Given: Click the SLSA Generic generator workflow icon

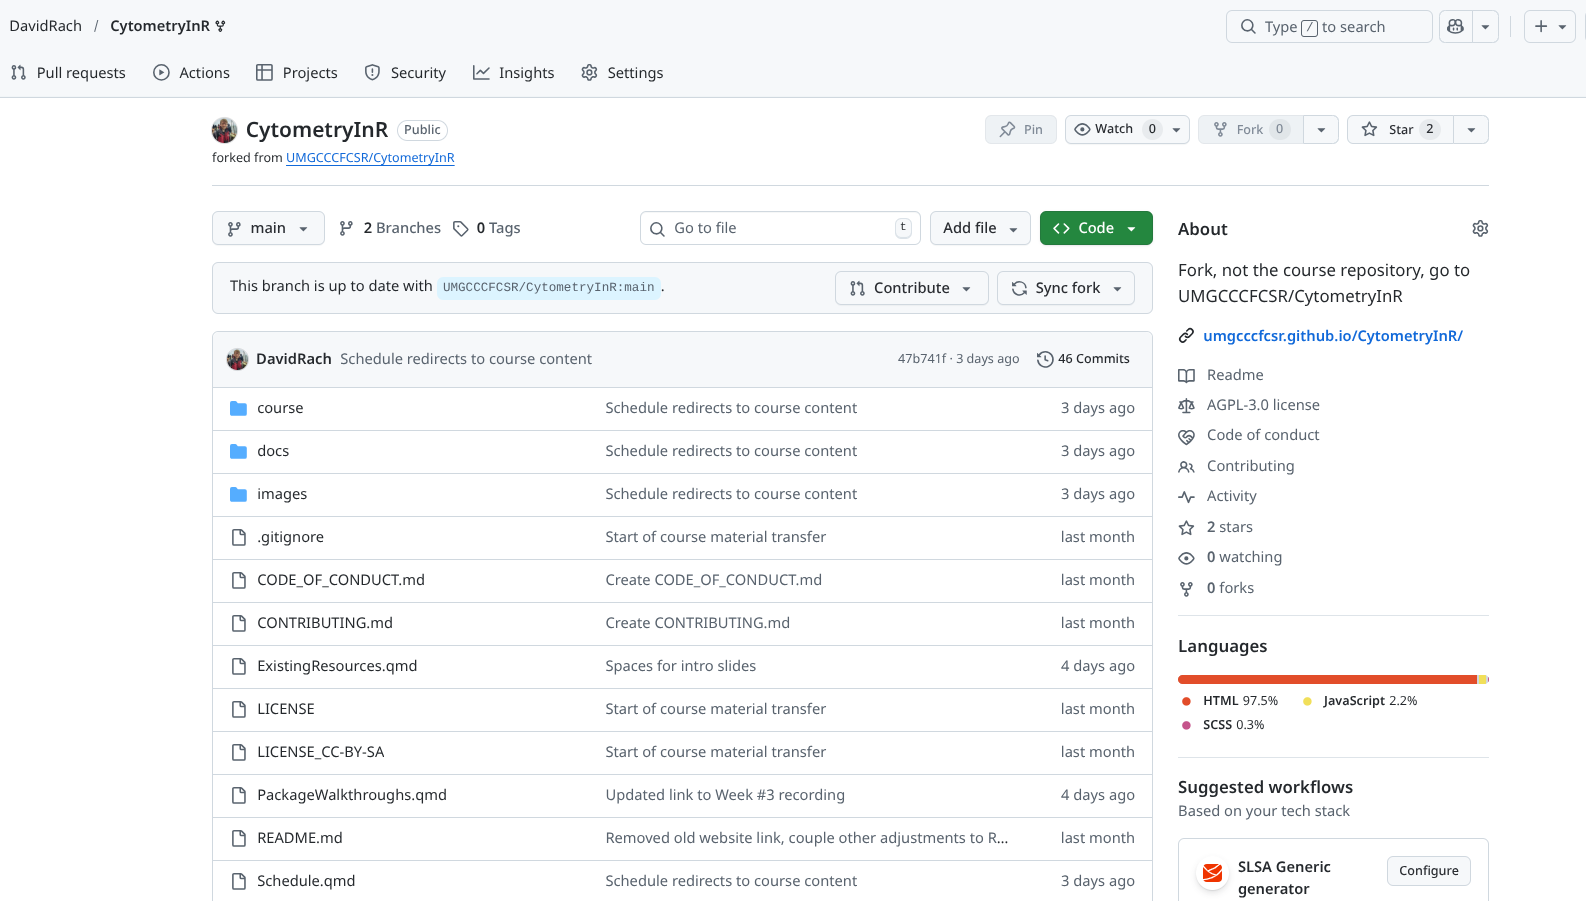Looking at the screenshot, I should tap(1212, 873).
